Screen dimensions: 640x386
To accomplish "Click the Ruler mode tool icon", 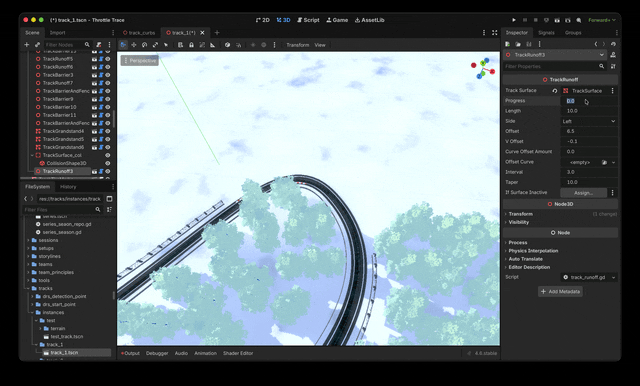I will click(x=213, y=45).
